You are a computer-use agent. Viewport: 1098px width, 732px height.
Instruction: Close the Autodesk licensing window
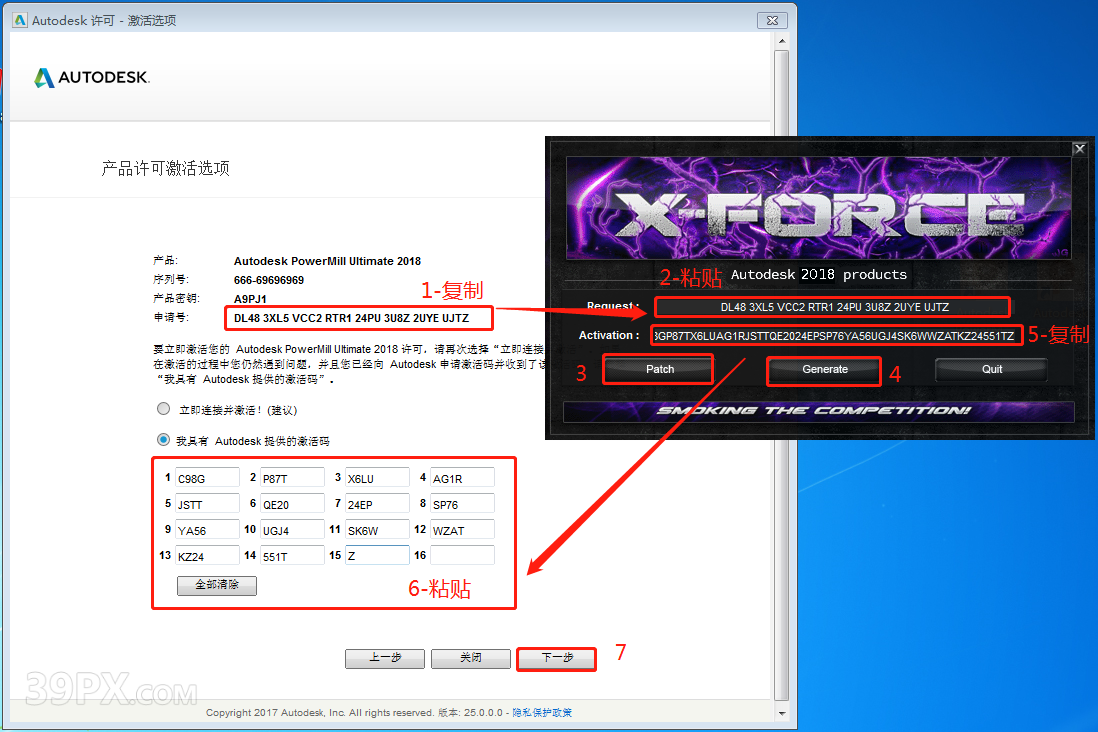tap(772, 20)
